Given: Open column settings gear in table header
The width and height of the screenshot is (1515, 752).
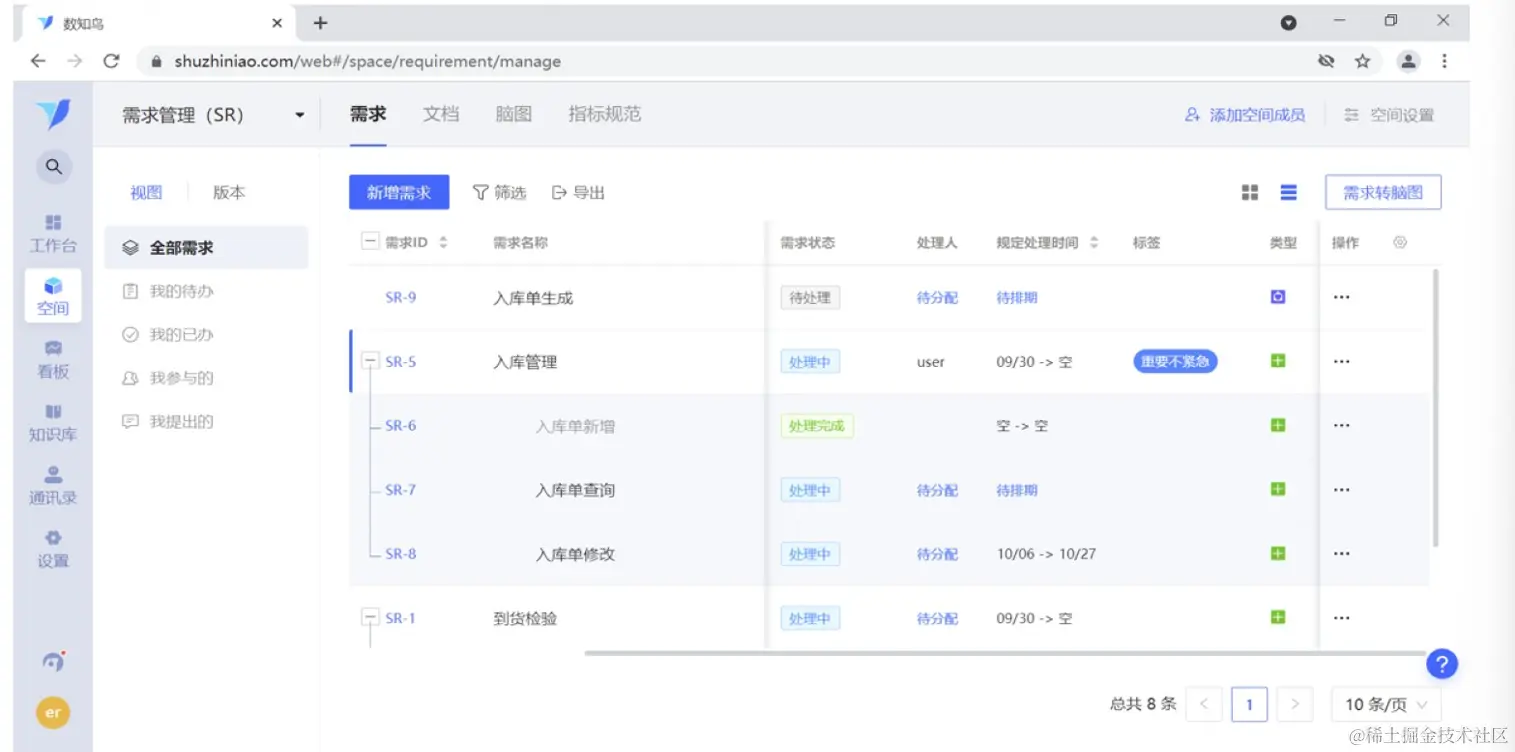Looking at the screenshot, I should point(1400,242).
